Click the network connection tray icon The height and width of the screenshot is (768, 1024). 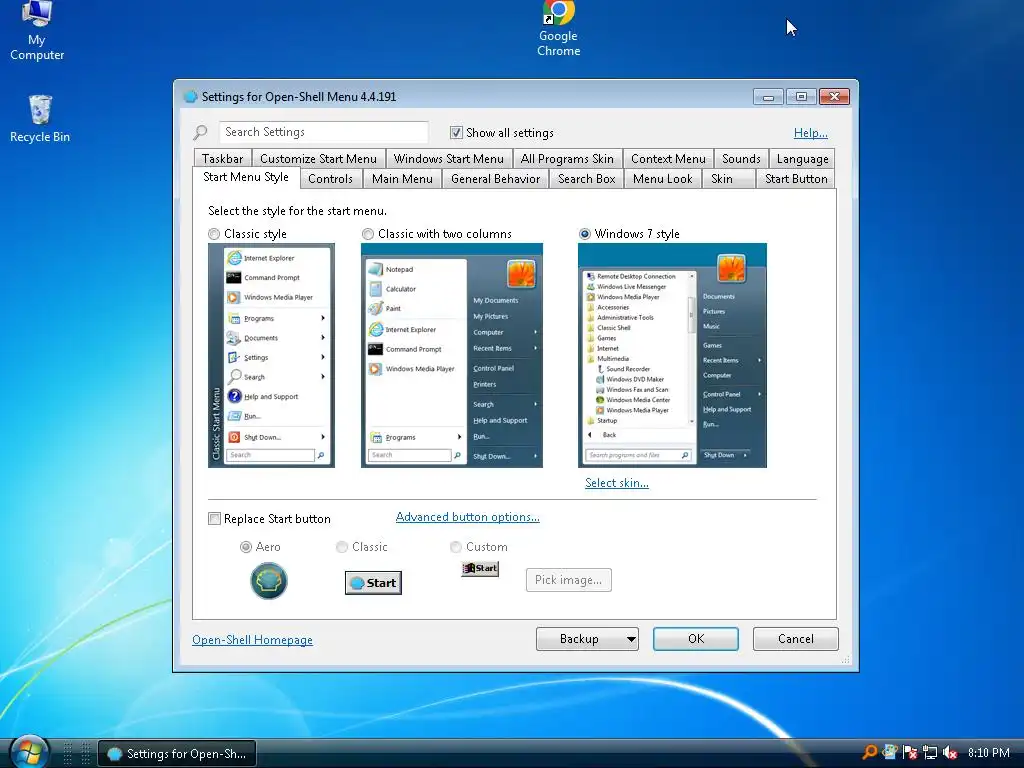[x=929, y=752]
